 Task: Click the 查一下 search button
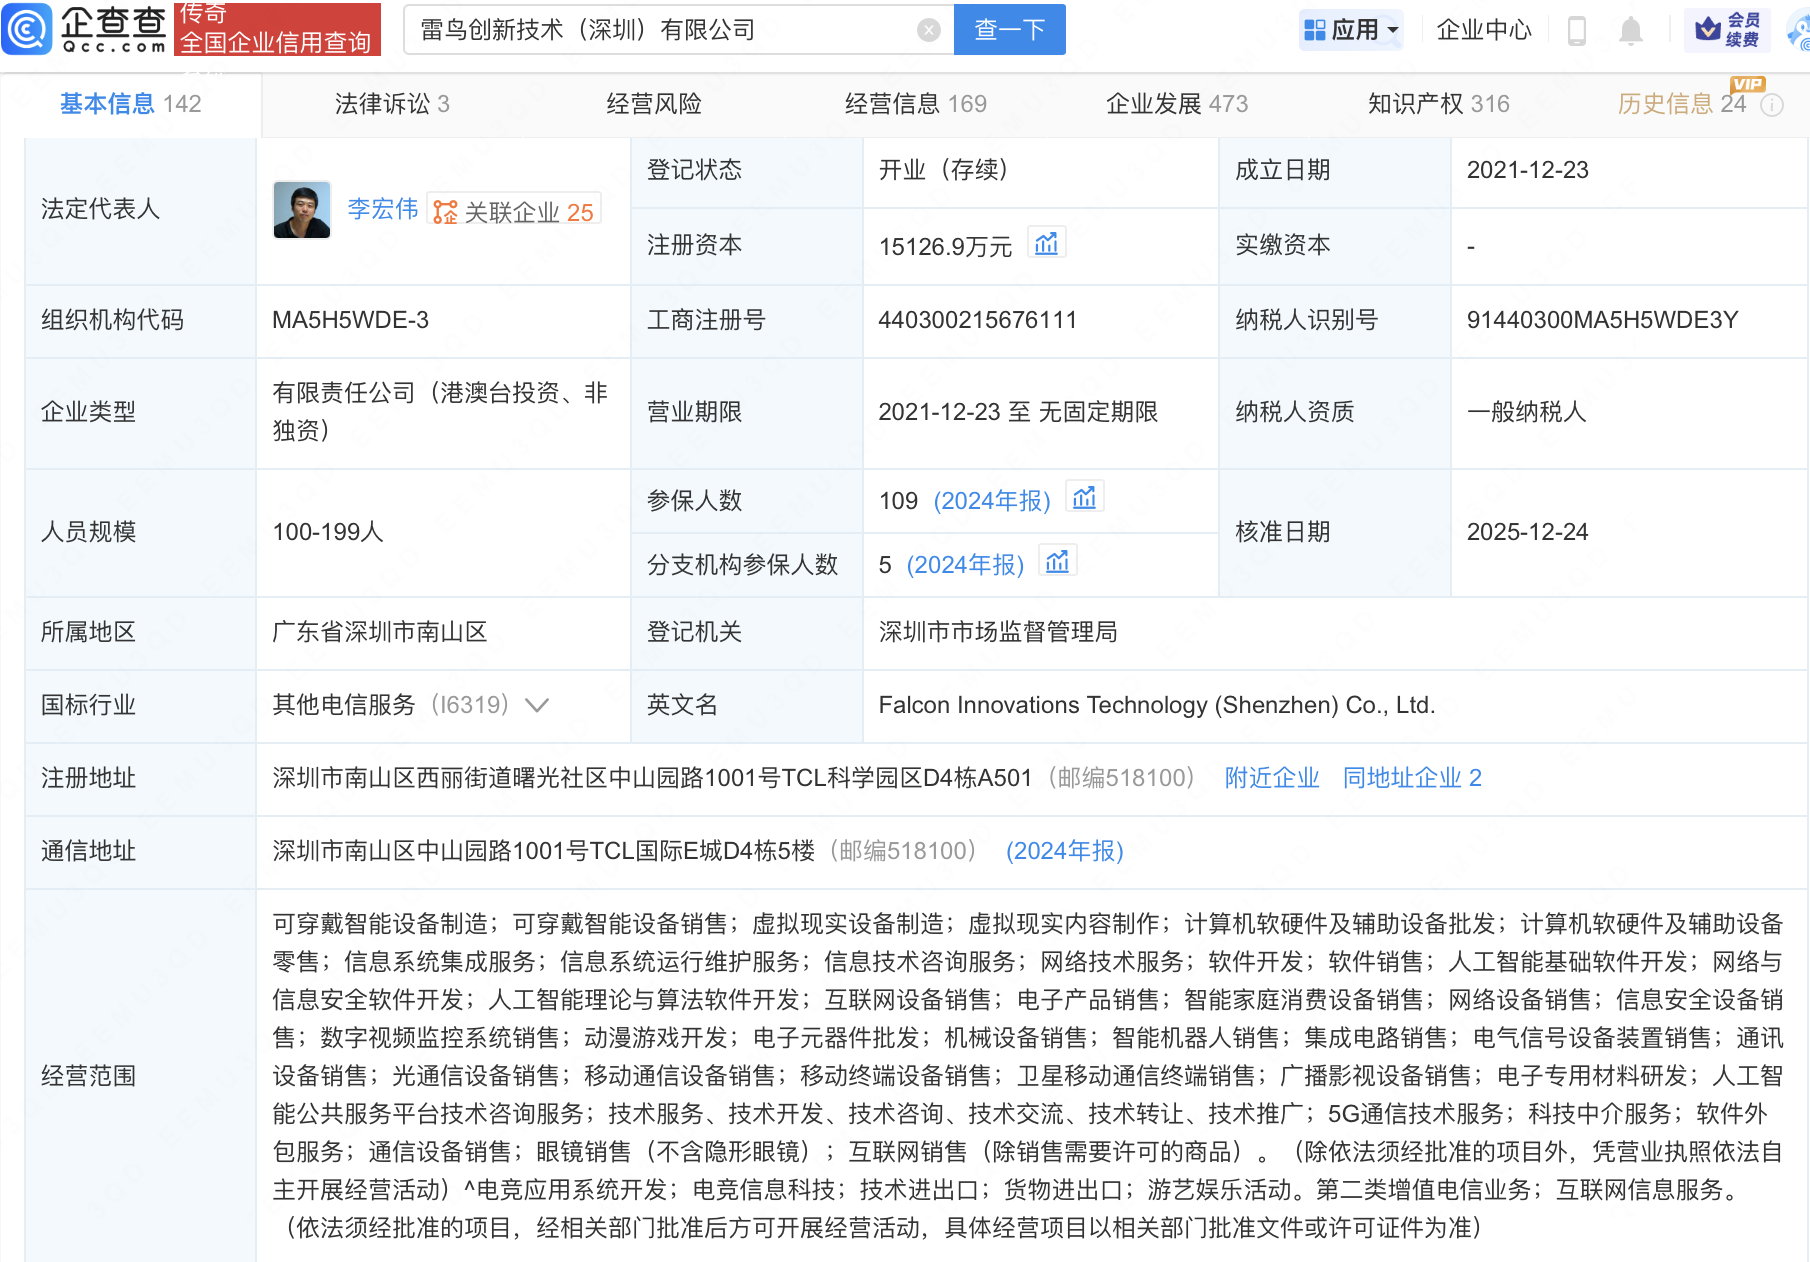tap(1009, 30)
